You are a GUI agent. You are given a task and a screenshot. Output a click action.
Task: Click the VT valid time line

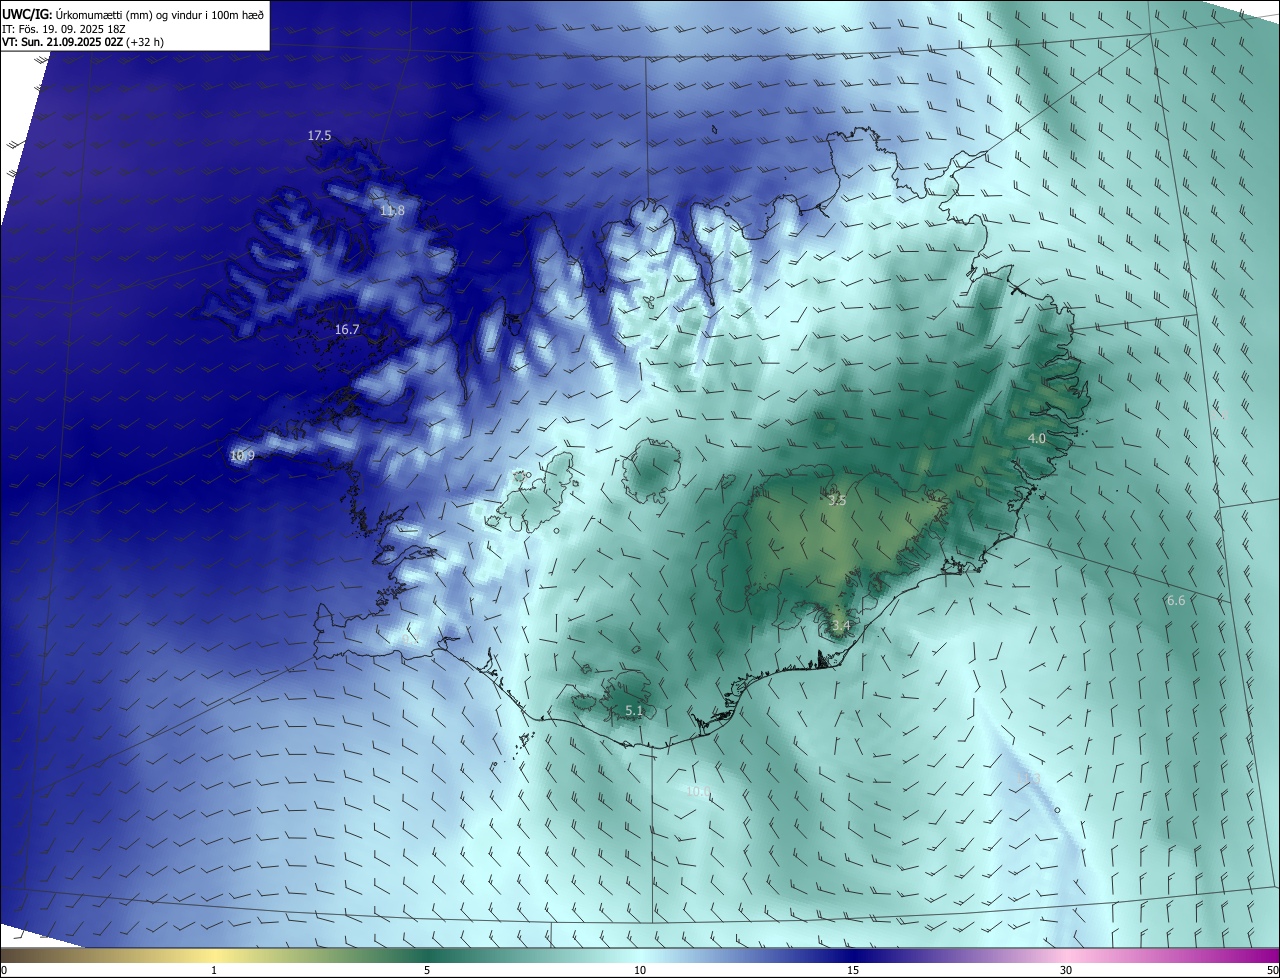coord(83,42)
